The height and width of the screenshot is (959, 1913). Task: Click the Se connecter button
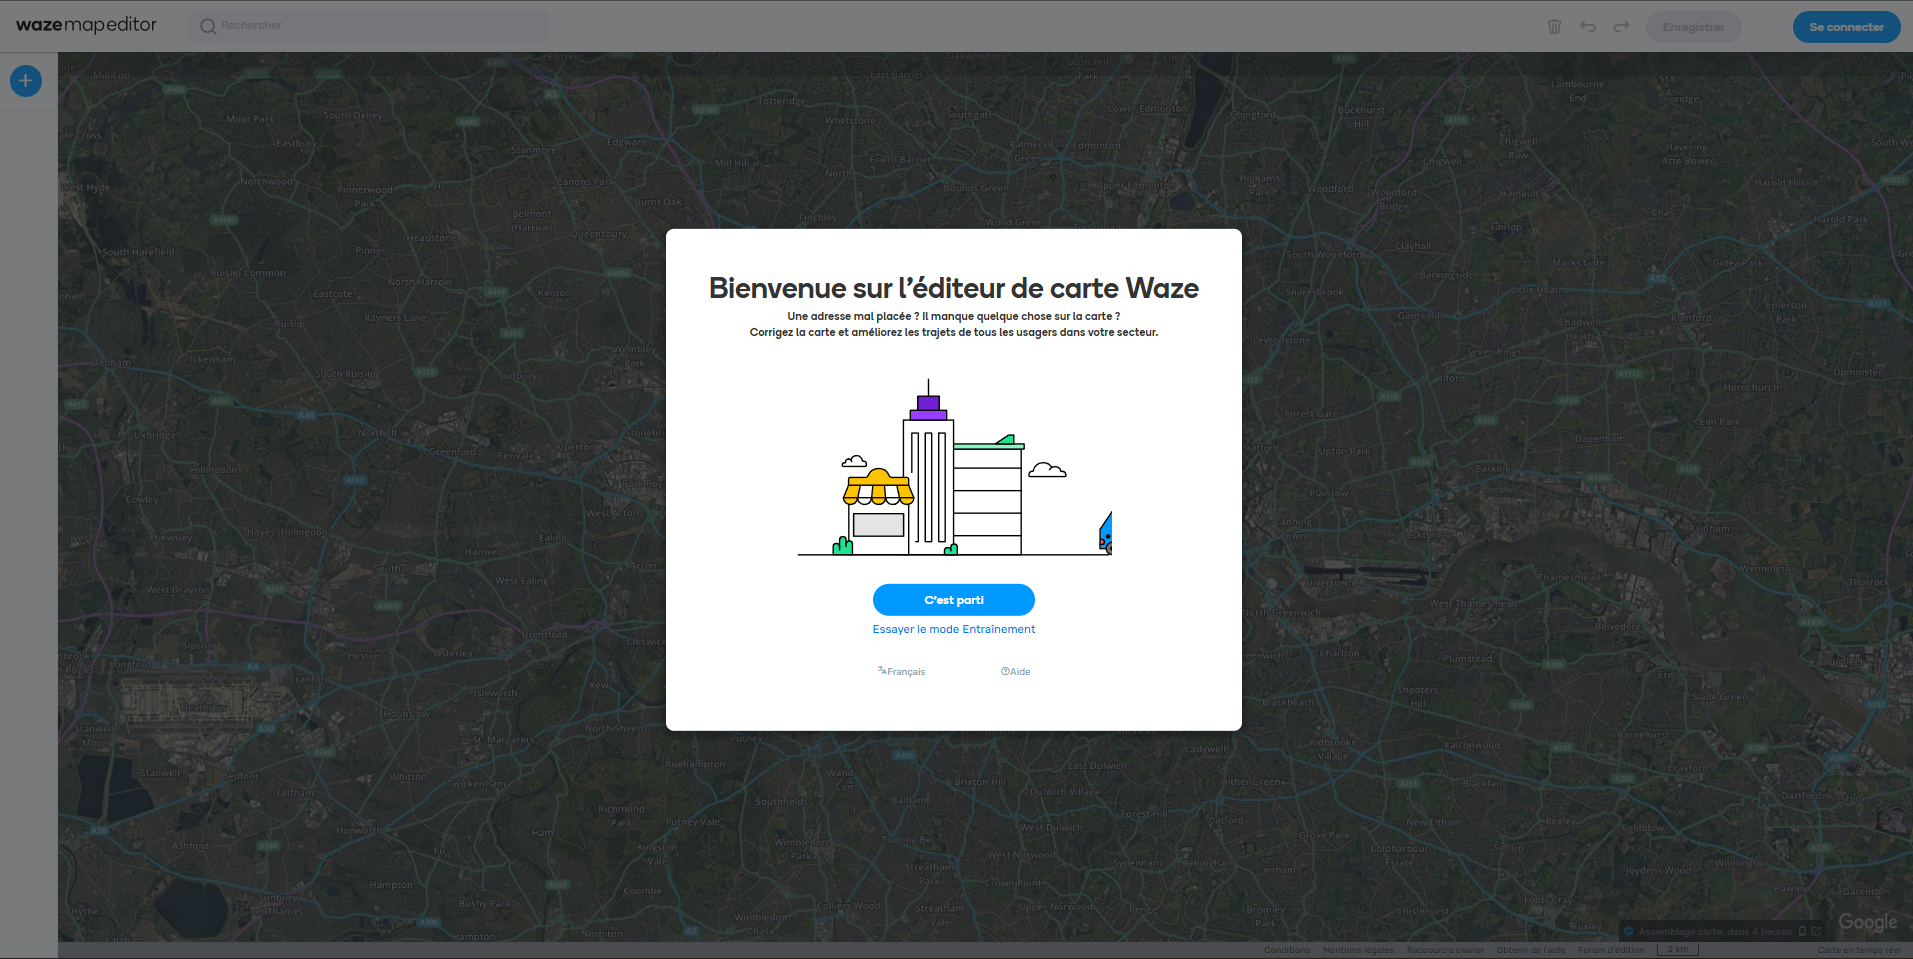[x=1846, y=27]
